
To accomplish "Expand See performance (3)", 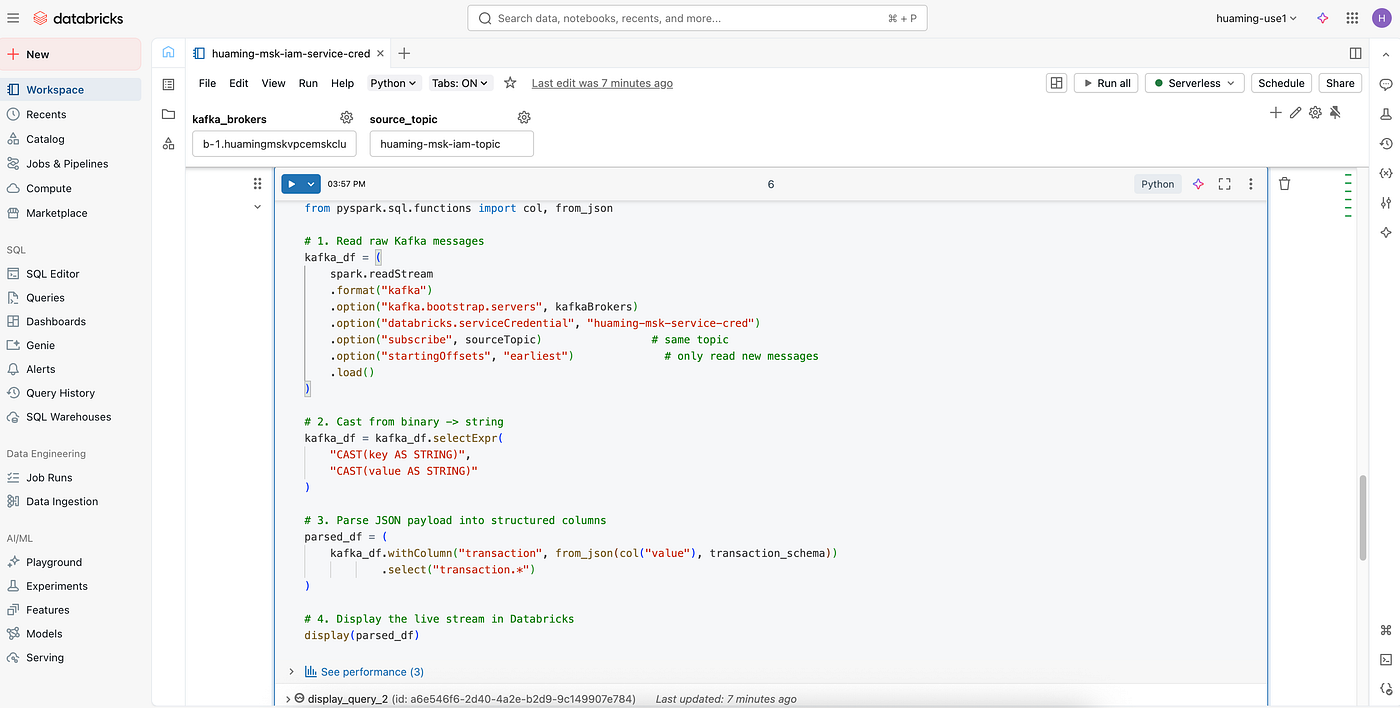I will [x=364, y=672].
